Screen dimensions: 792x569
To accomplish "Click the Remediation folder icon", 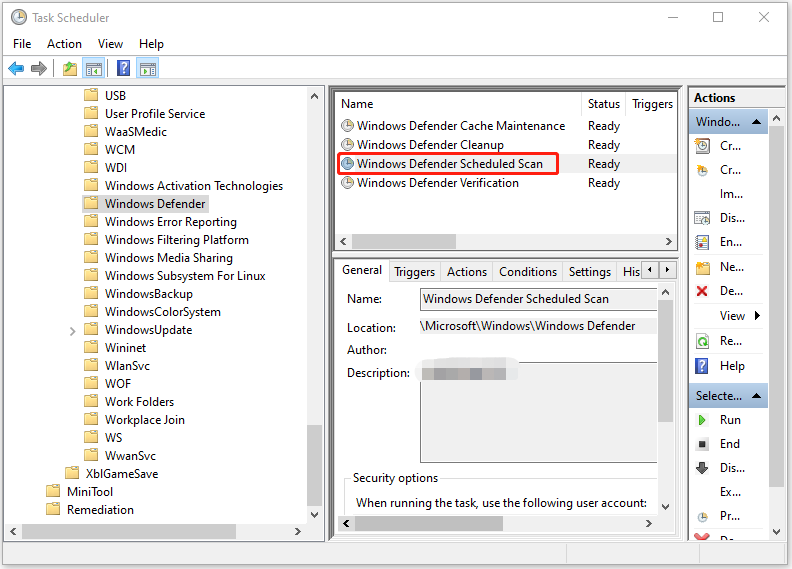I will click(53, 509).
